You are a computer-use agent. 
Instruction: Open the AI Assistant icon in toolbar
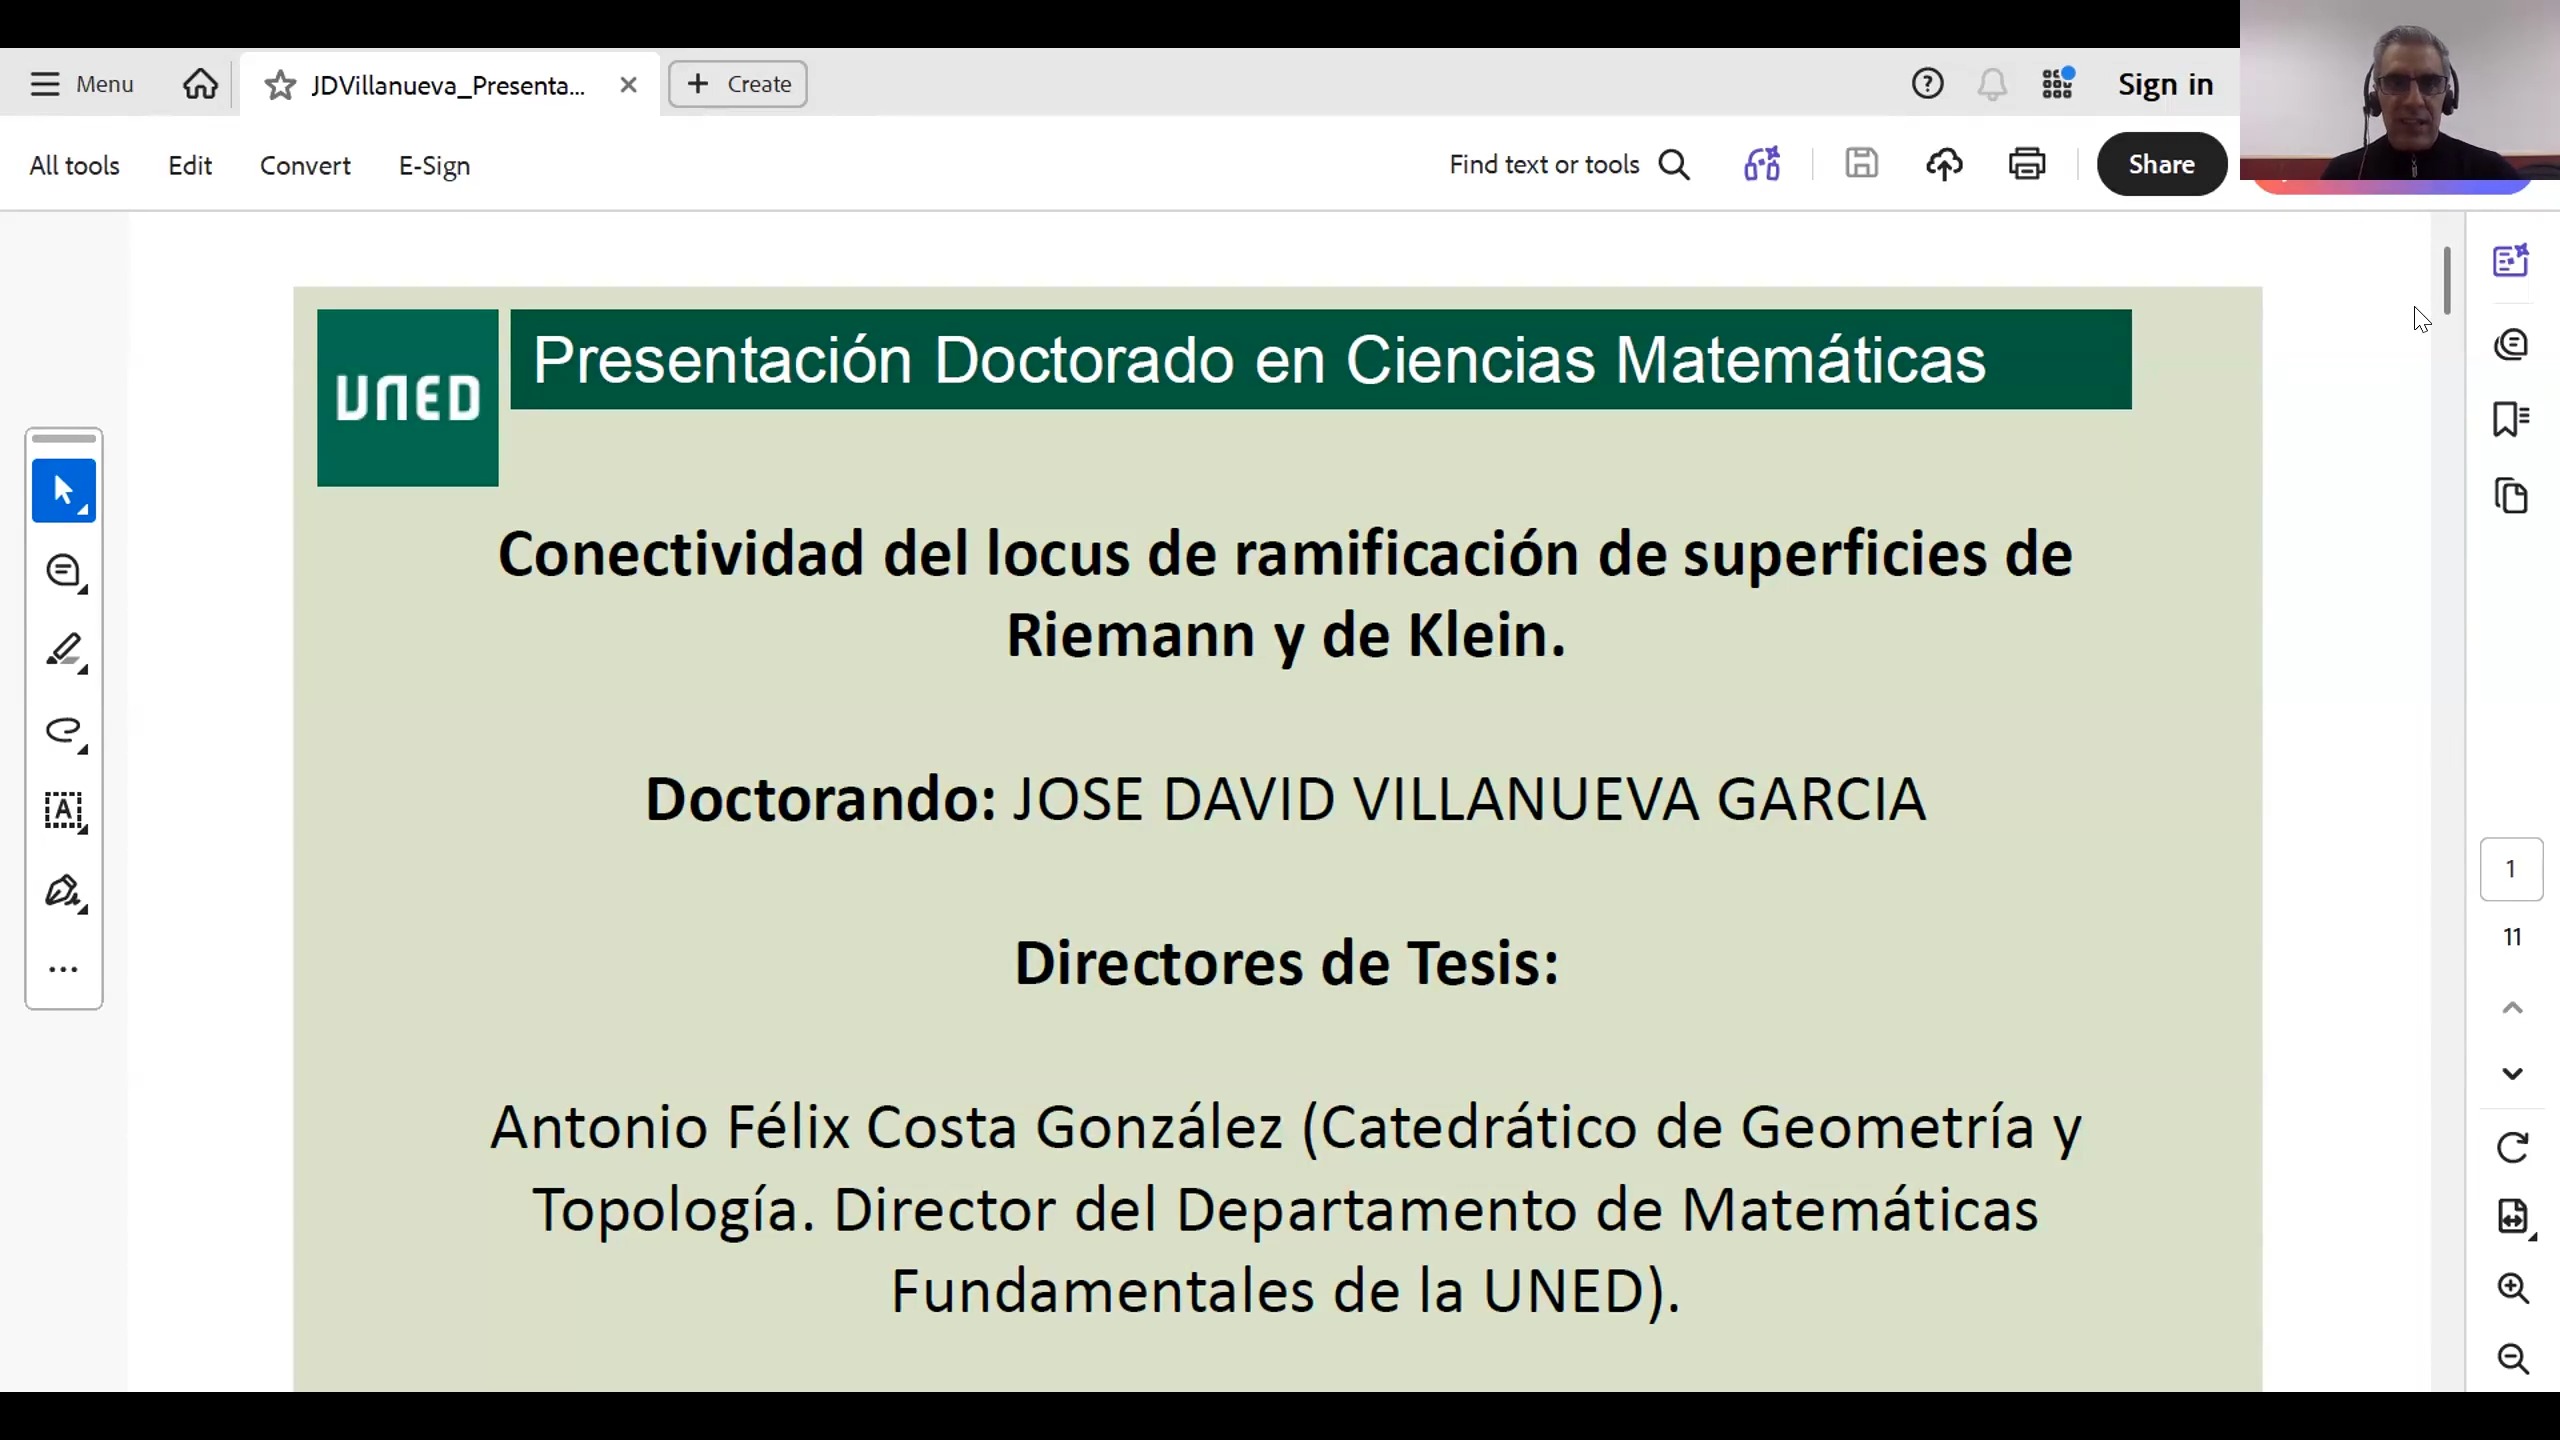pyautogui.click(x=1762, y=164)
